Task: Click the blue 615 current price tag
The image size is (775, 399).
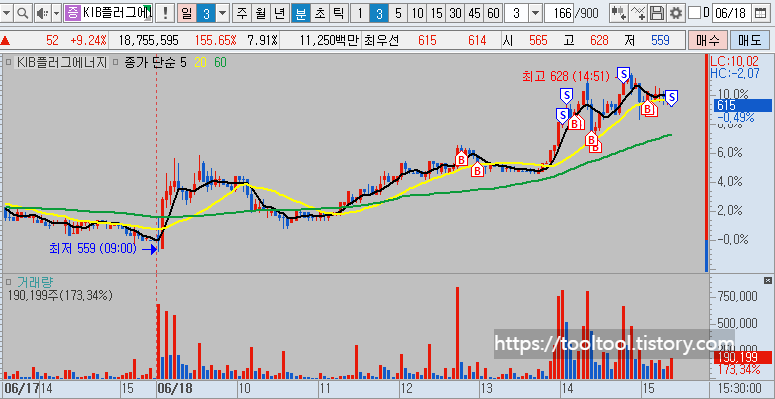Action: tap(742, 105)
